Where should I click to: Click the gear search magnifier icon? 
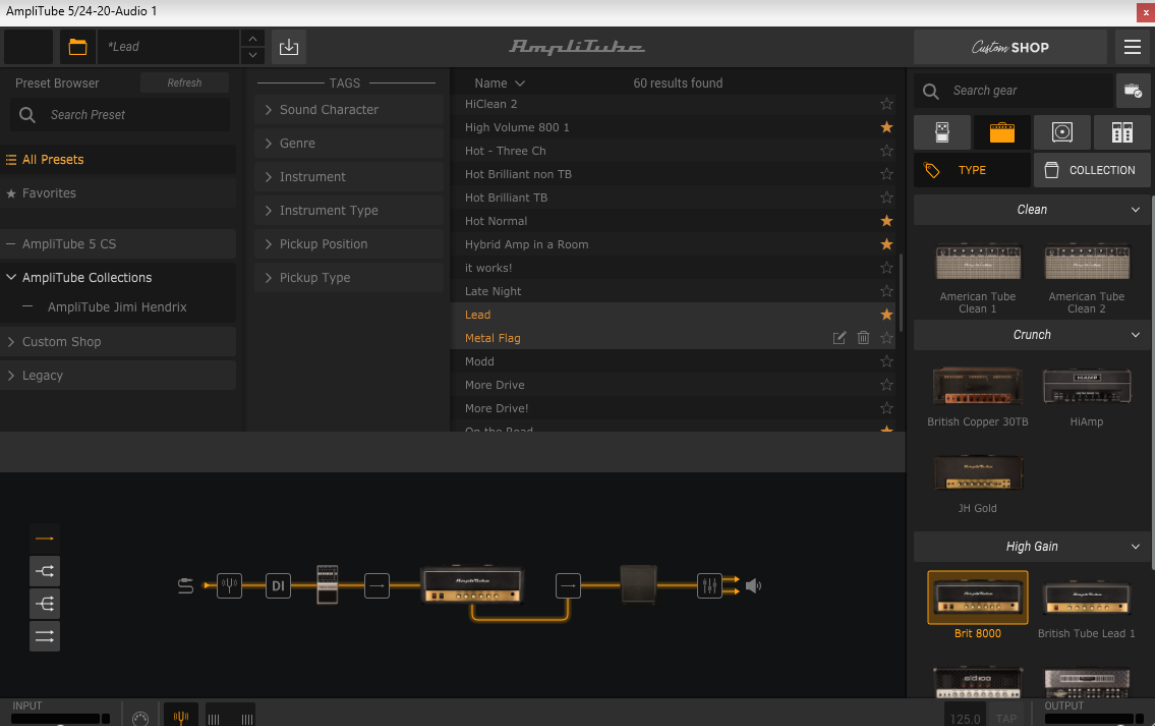(931, 91)
